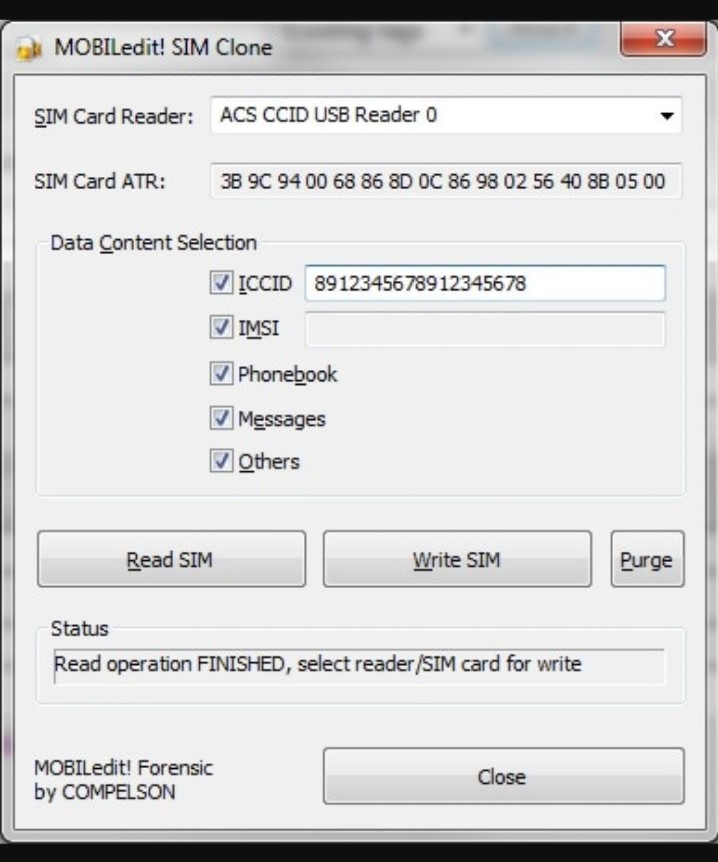The image size is (718, 862).
Task: Click the SIM Card ATR field
Action: click(x=446, y=181)
